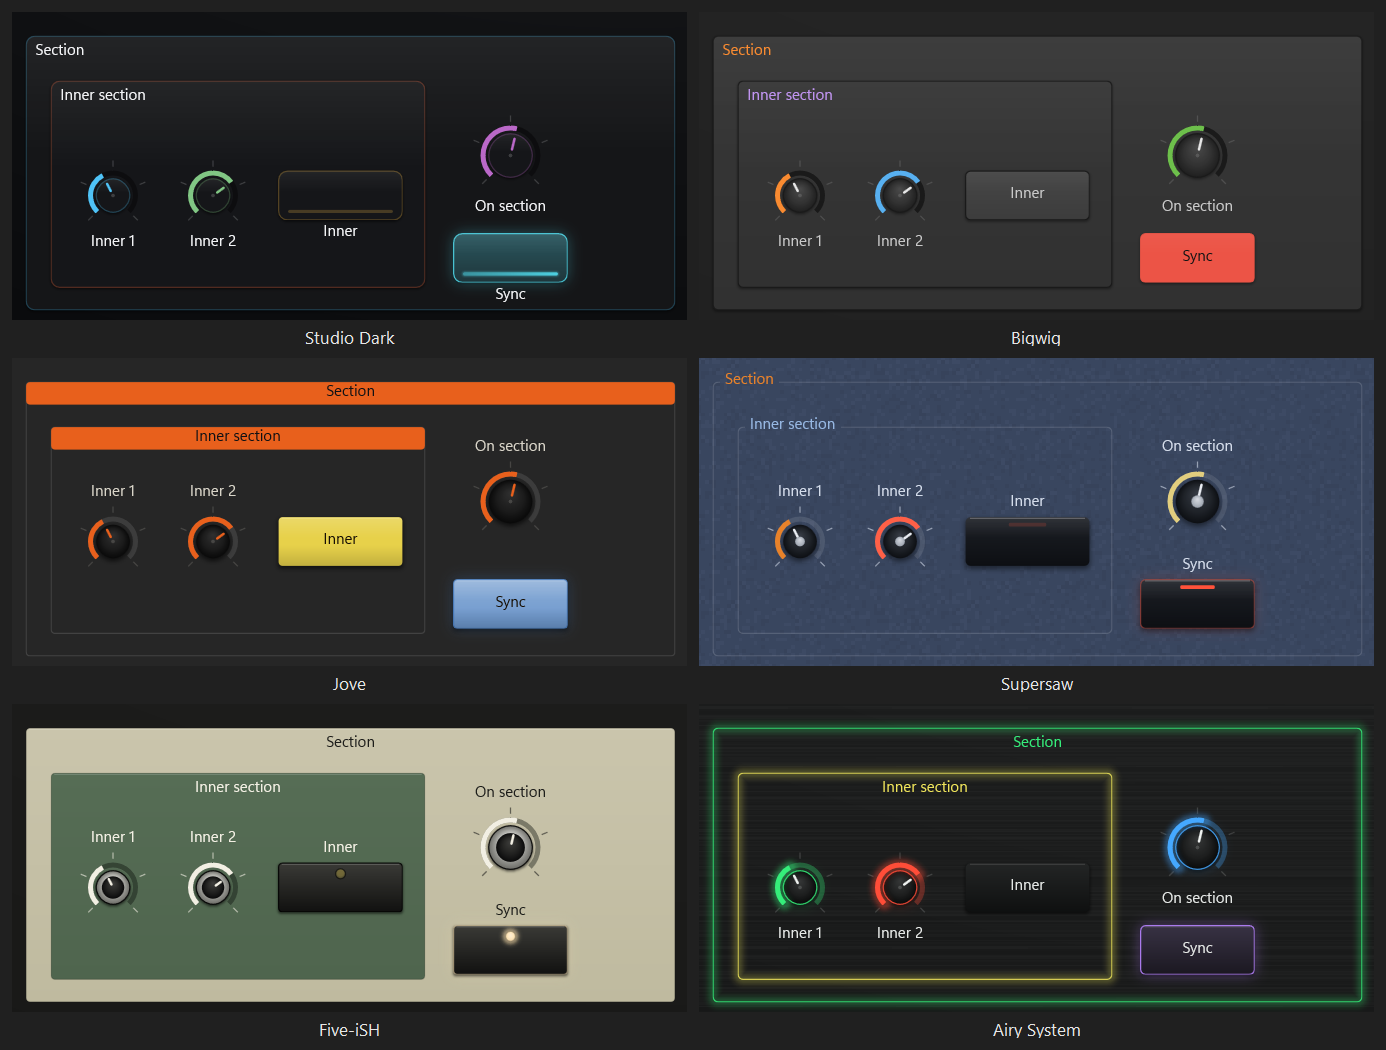
Task: Click the Studio Dark theme caption
Action: tap(349, 338)
